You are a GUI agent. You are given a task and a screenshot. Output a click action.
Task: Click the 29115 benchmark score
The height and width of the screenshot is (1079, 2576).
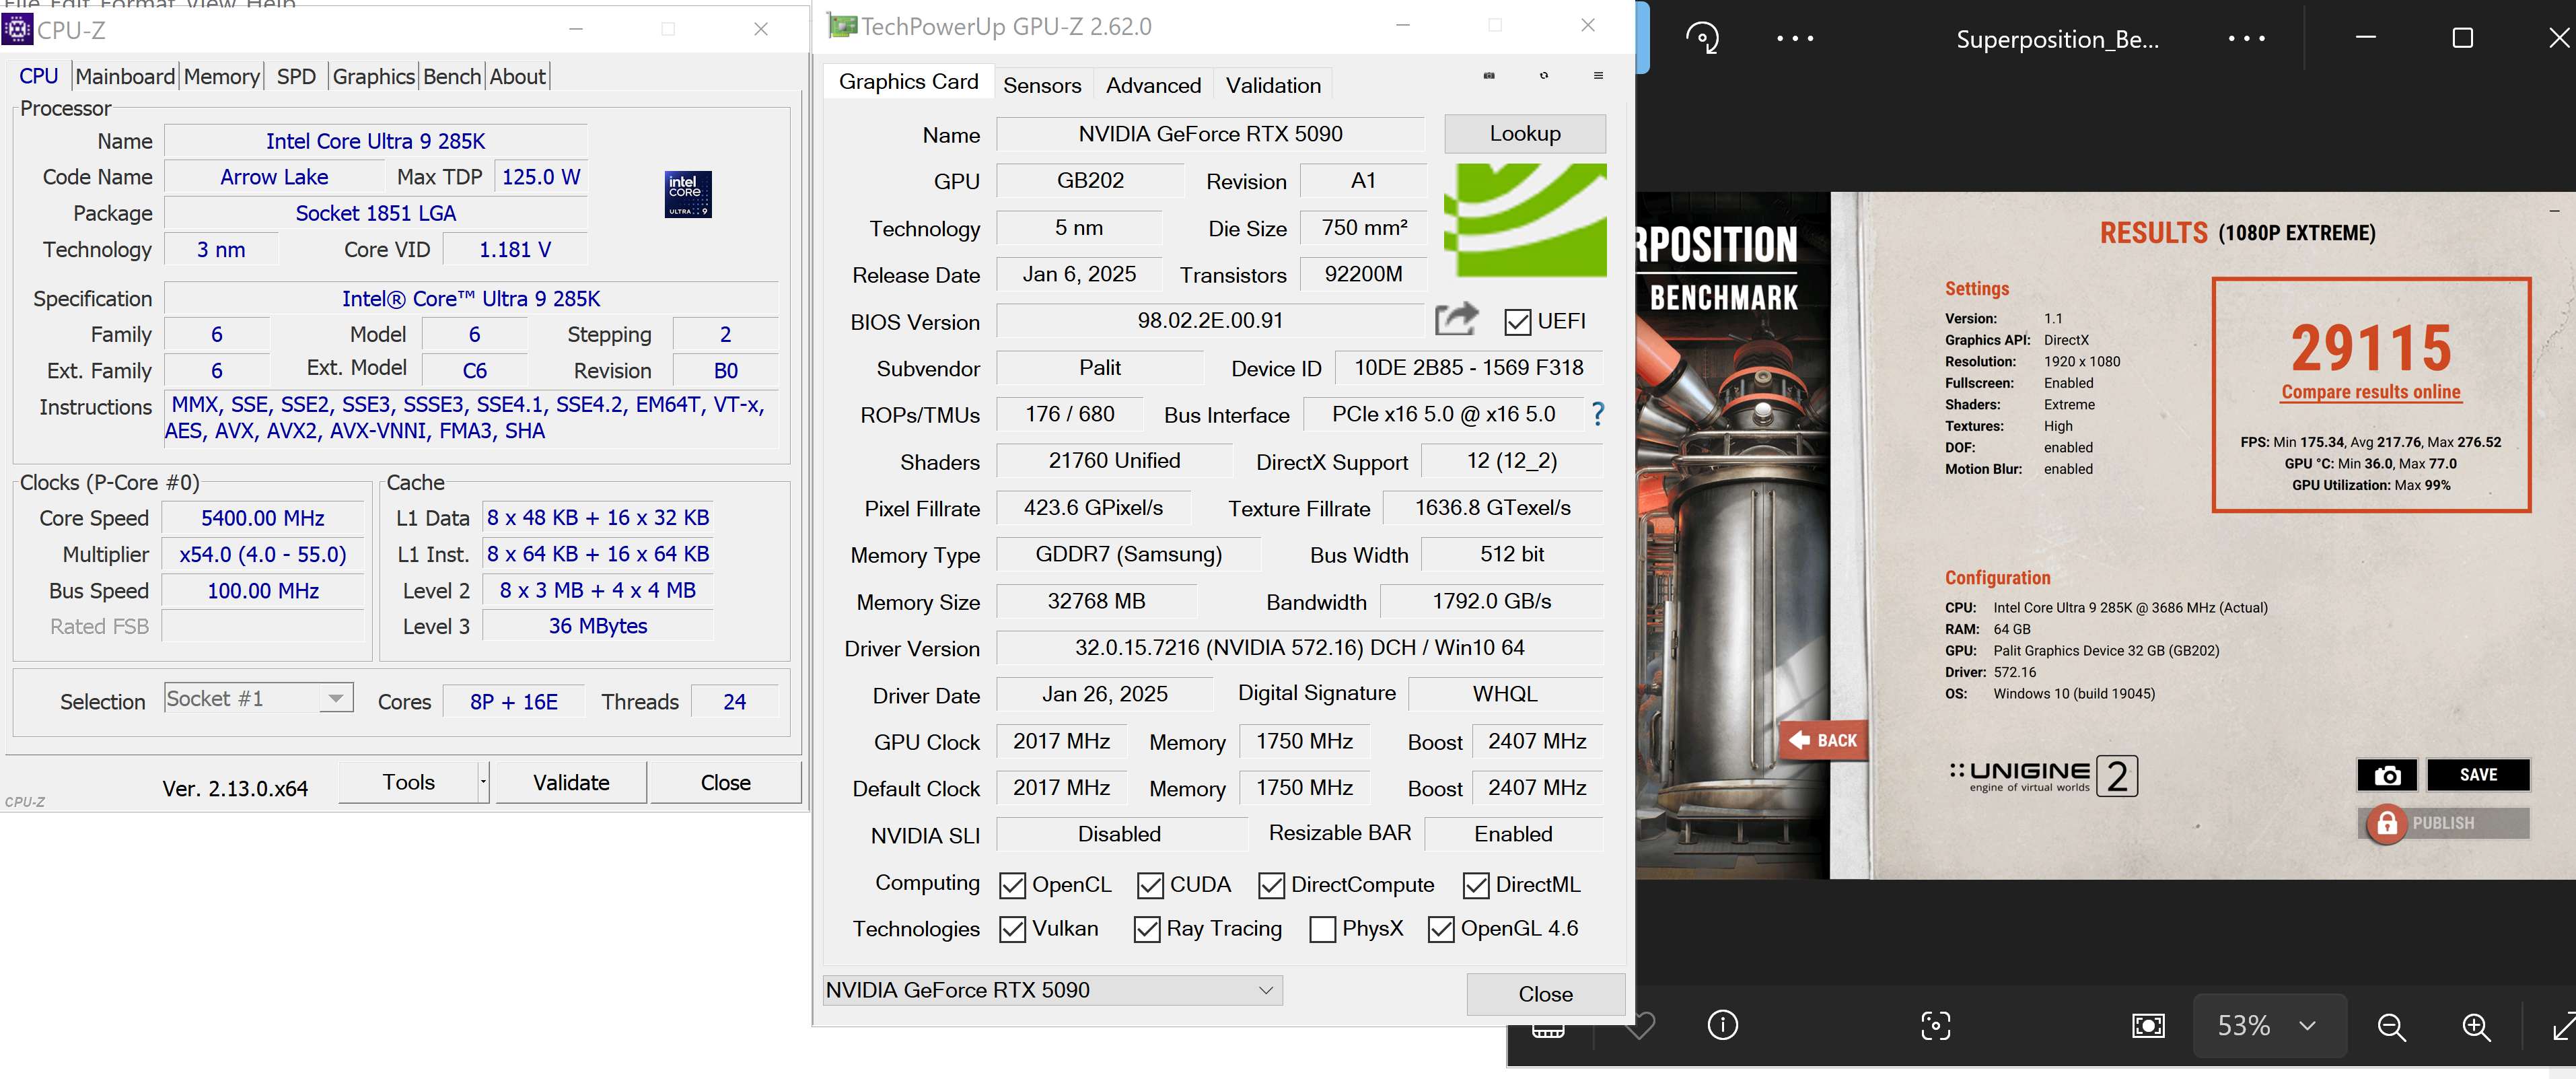pyautogui.click(x=2371, y=347)
